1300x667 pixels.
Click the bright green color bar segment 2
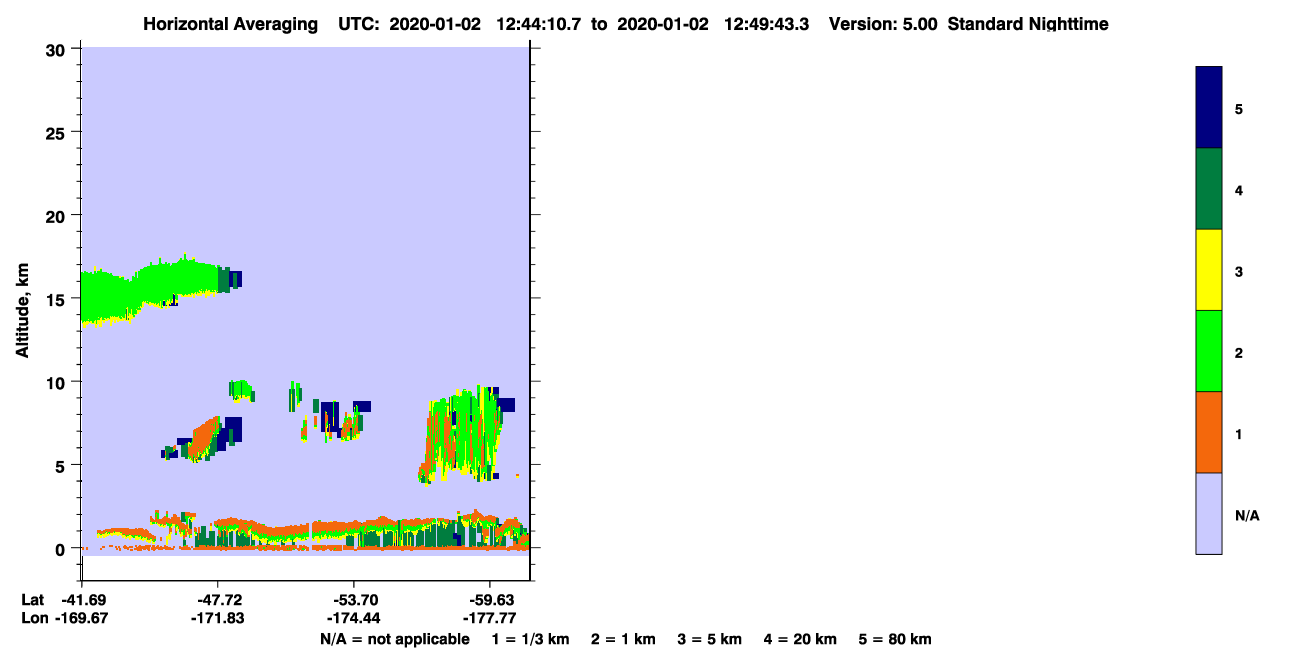[x=1209, y=351]
